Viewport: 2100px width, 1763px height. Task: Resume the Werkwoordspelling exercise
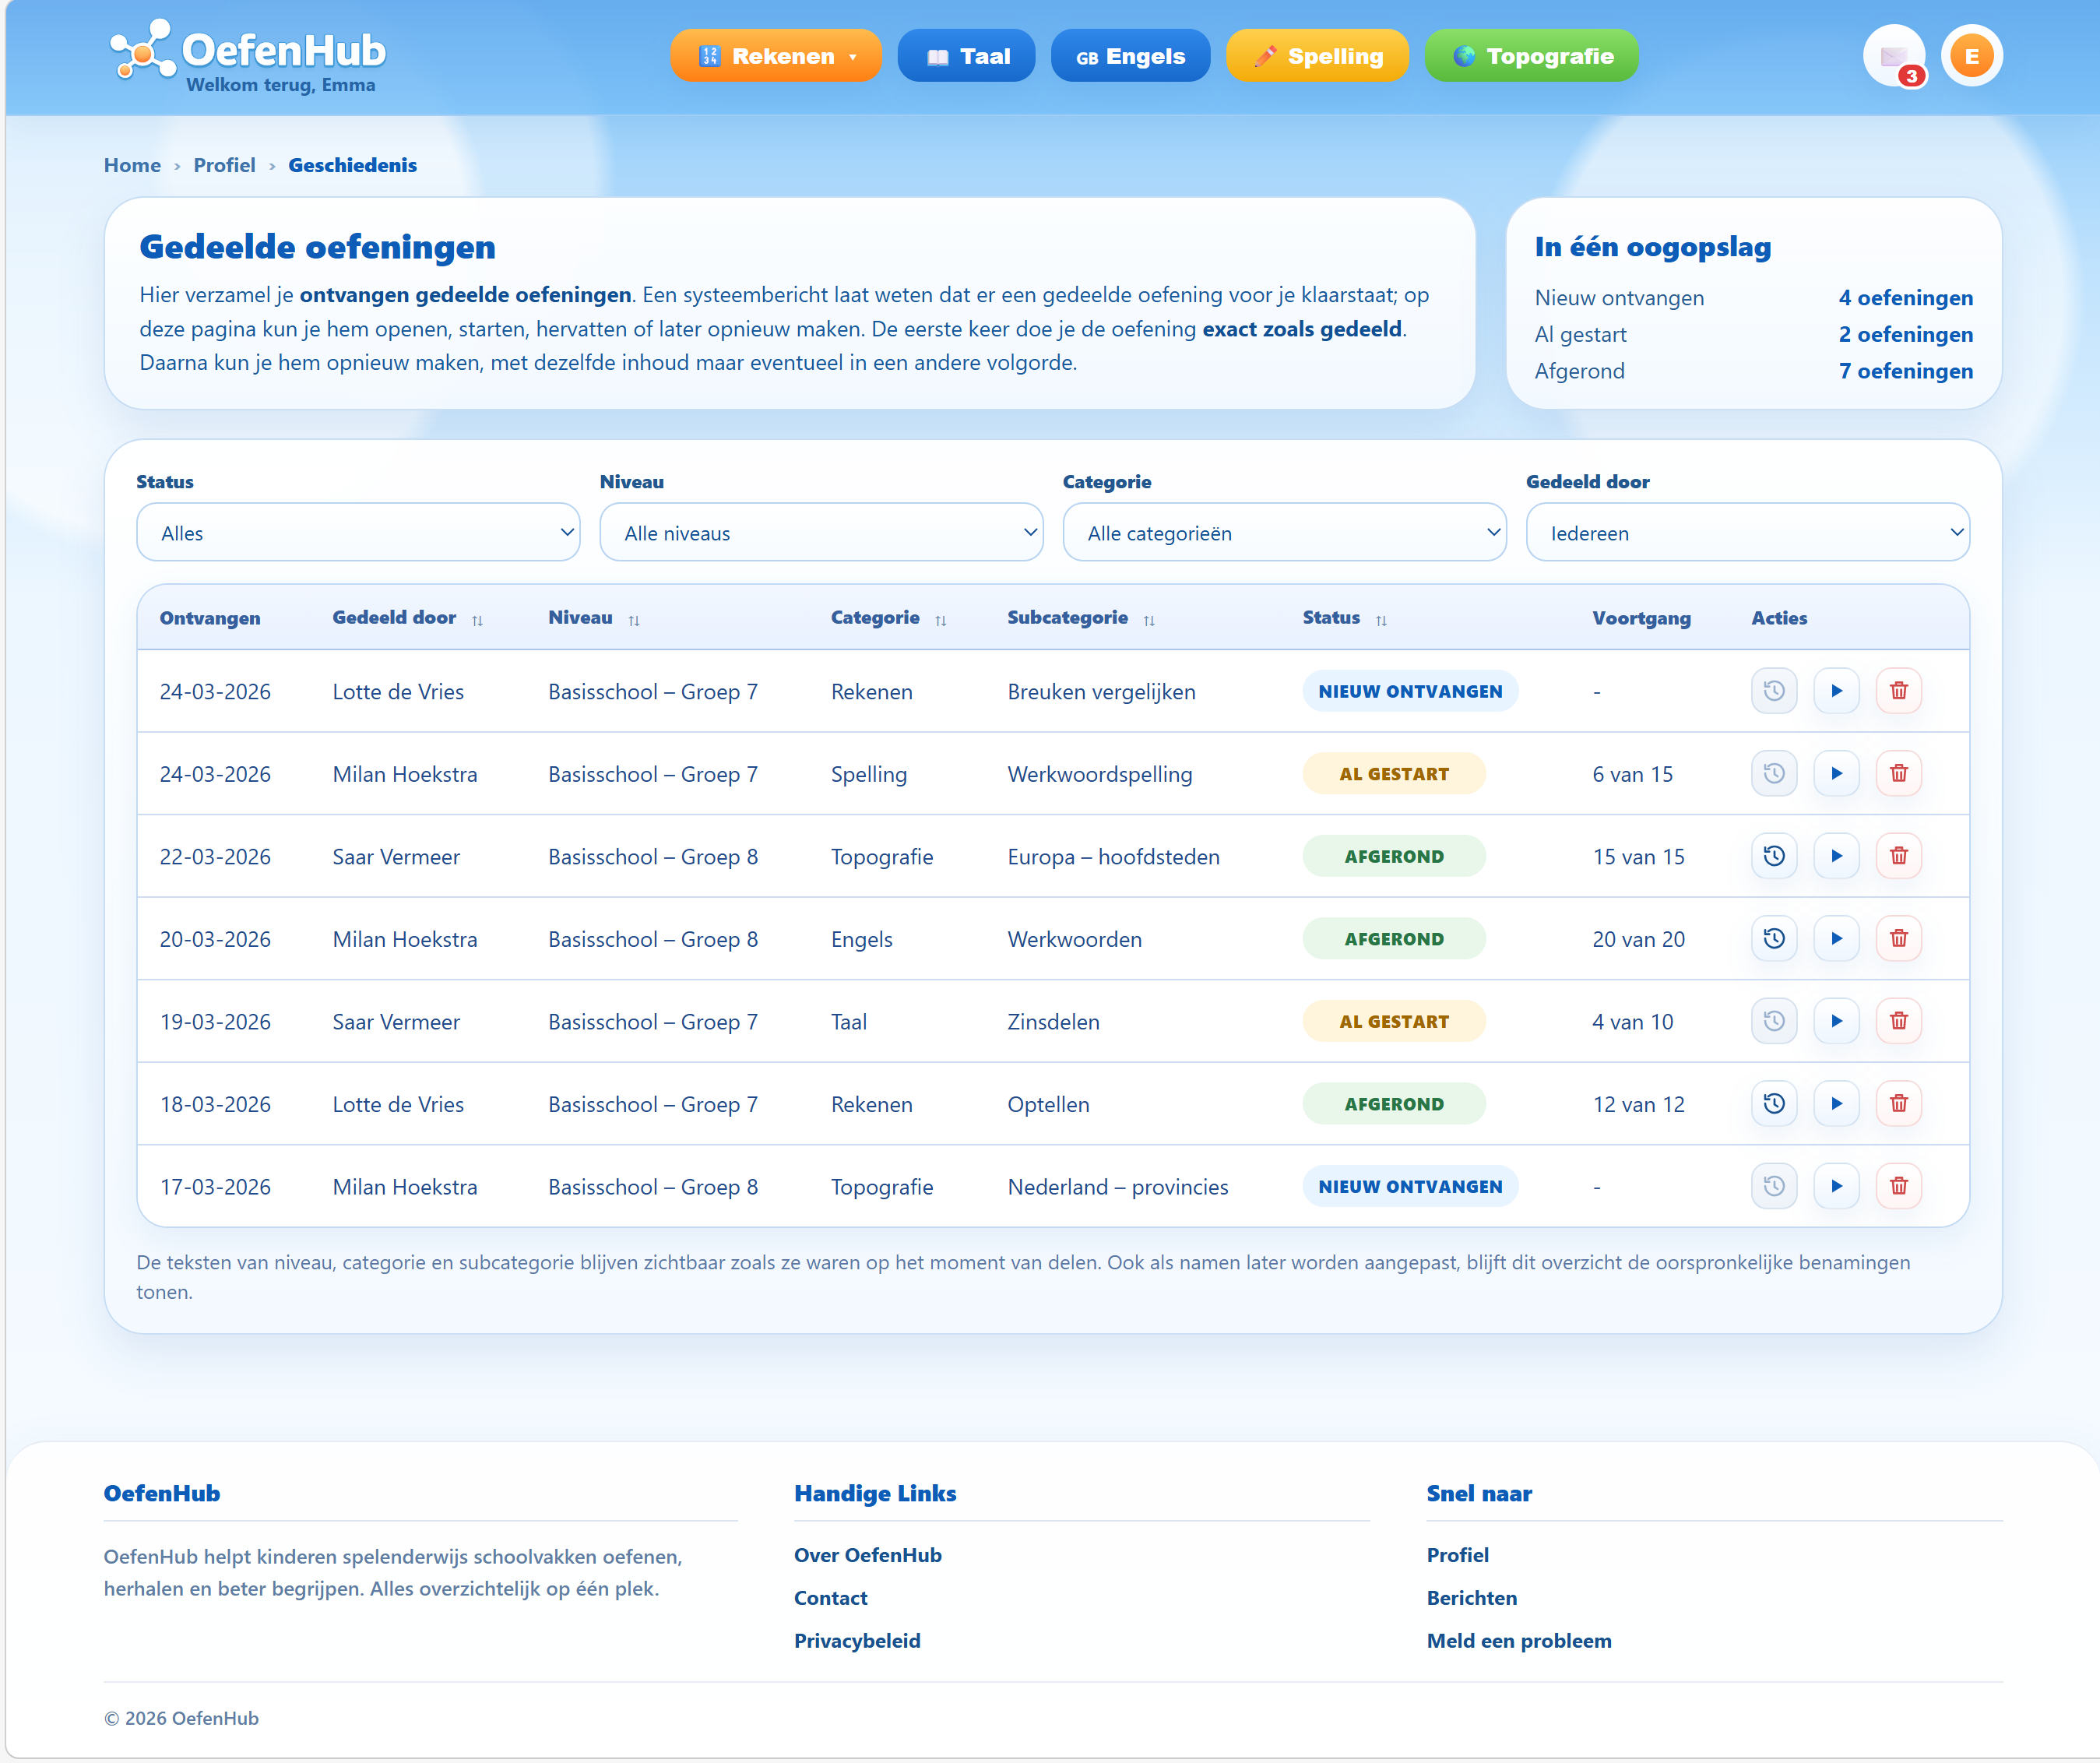[1836, 773]
